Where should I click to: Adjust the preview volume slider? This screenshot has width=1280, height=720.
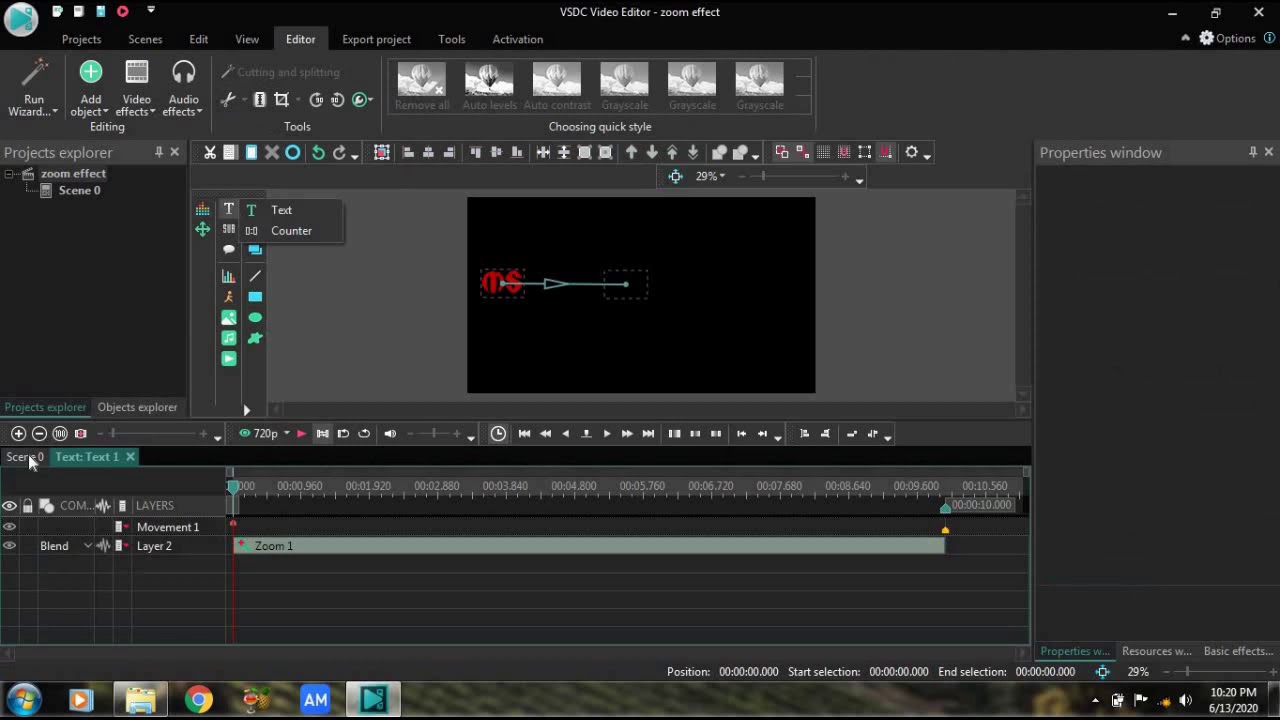(x=433, y=434)
